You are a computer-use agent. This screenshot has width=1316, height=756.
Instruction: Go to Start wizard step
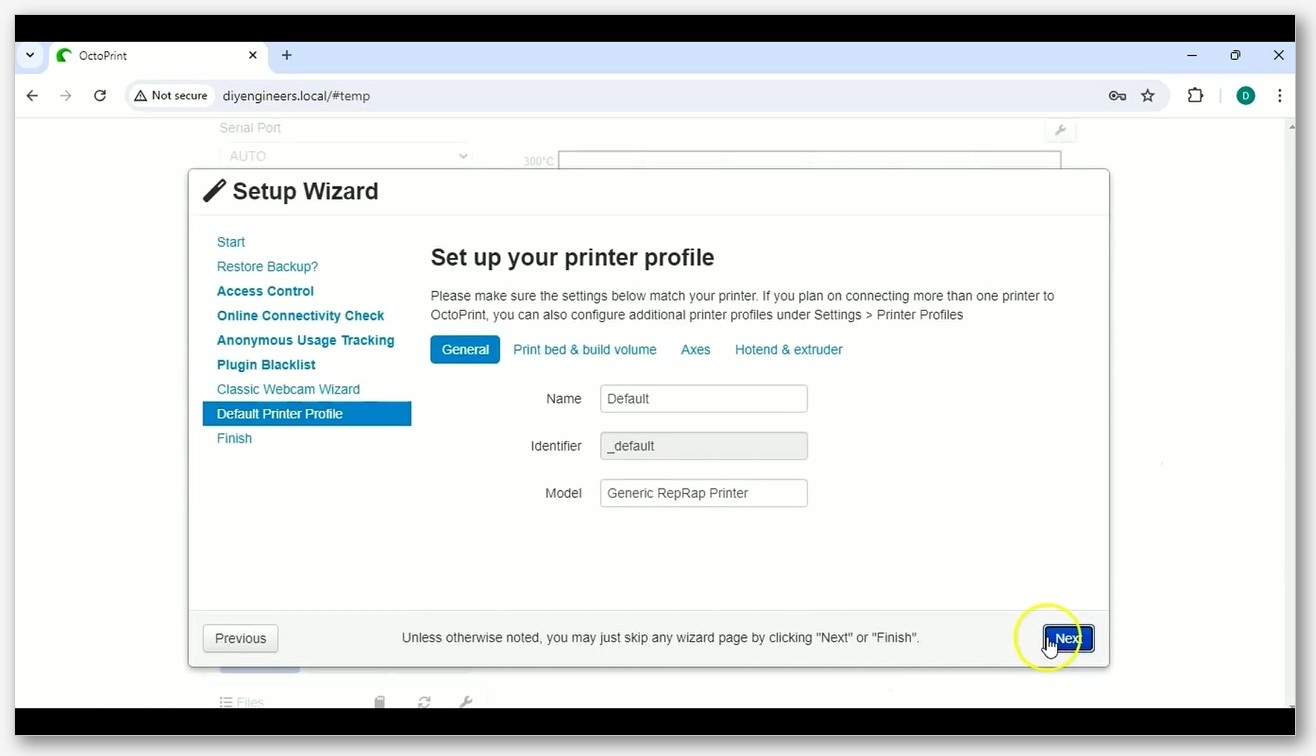point(231,242)
